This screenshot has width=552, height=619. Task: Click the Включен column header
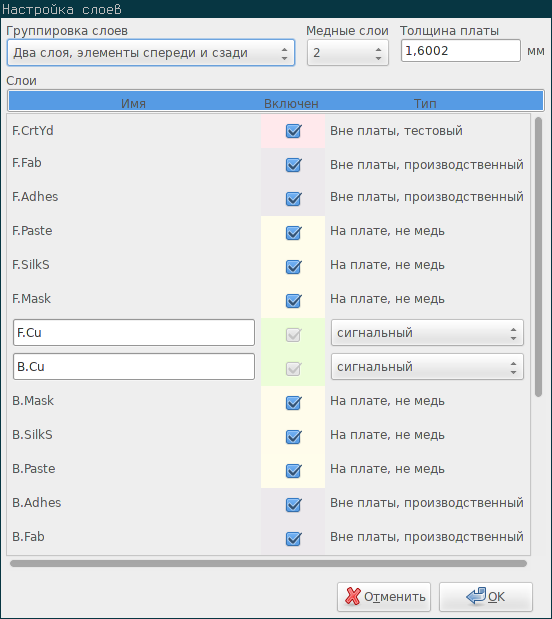point(291,103)
